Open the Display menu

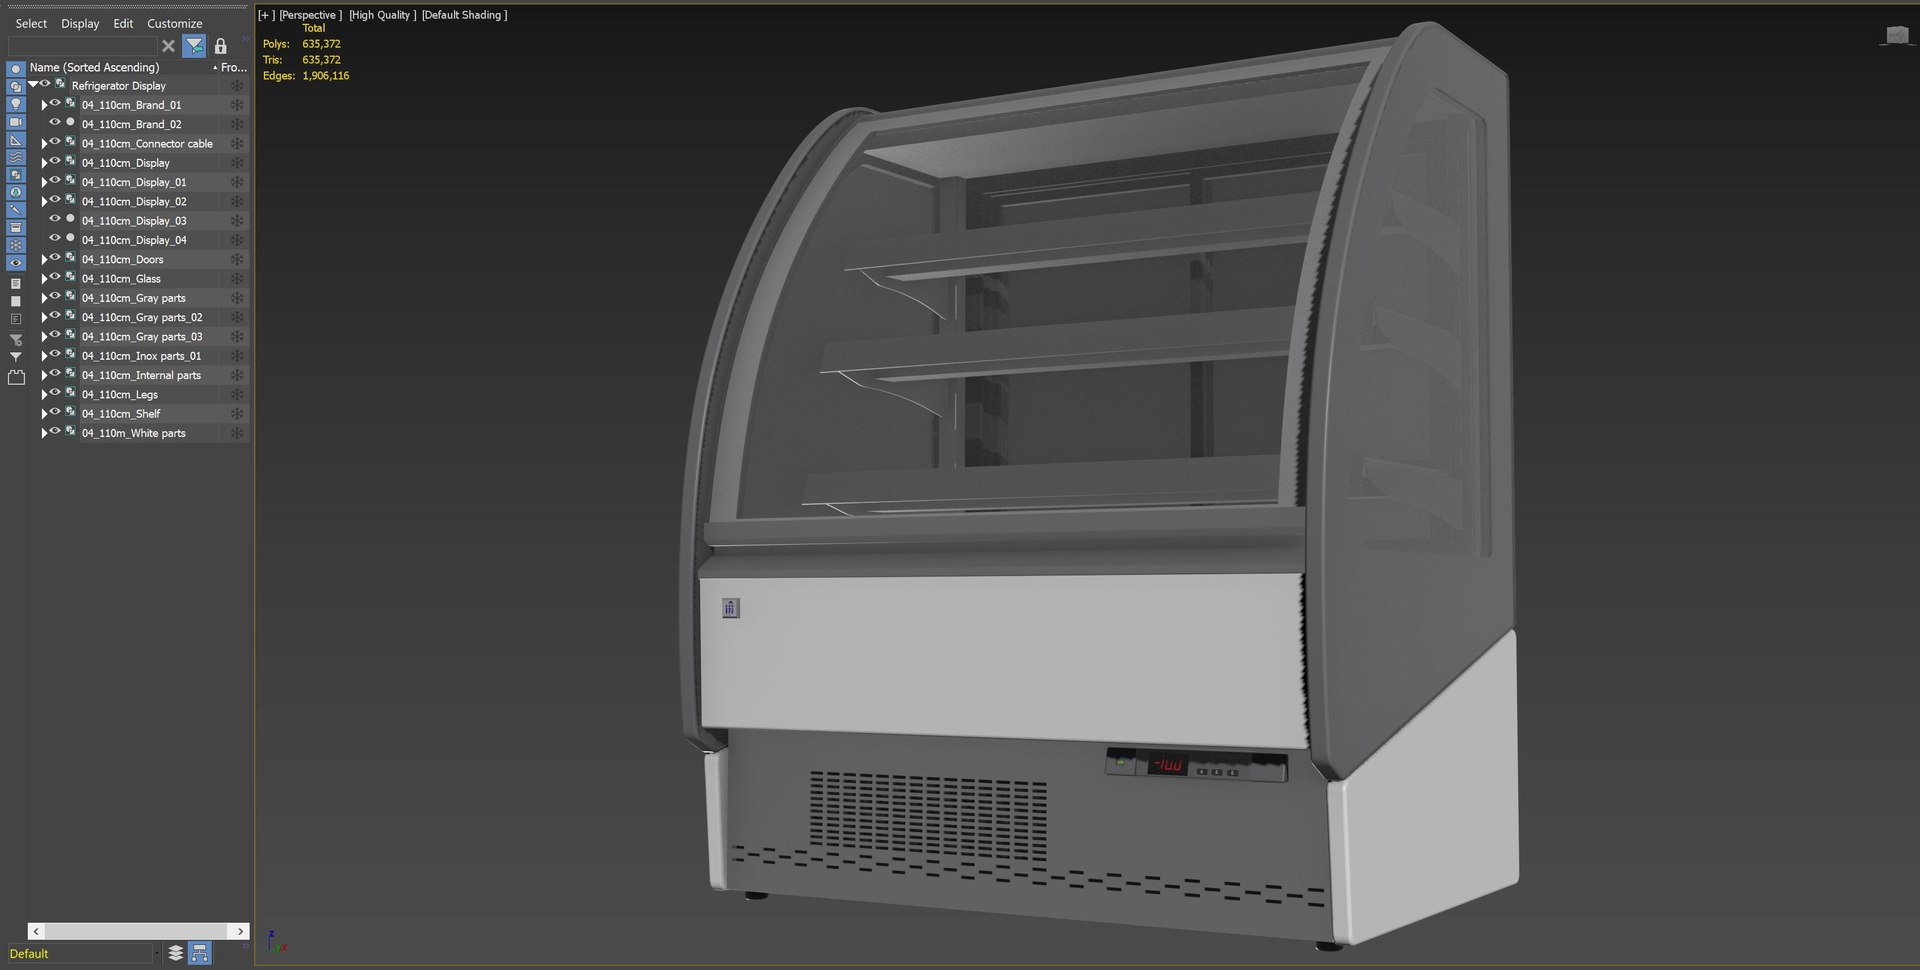click(80, 23)
